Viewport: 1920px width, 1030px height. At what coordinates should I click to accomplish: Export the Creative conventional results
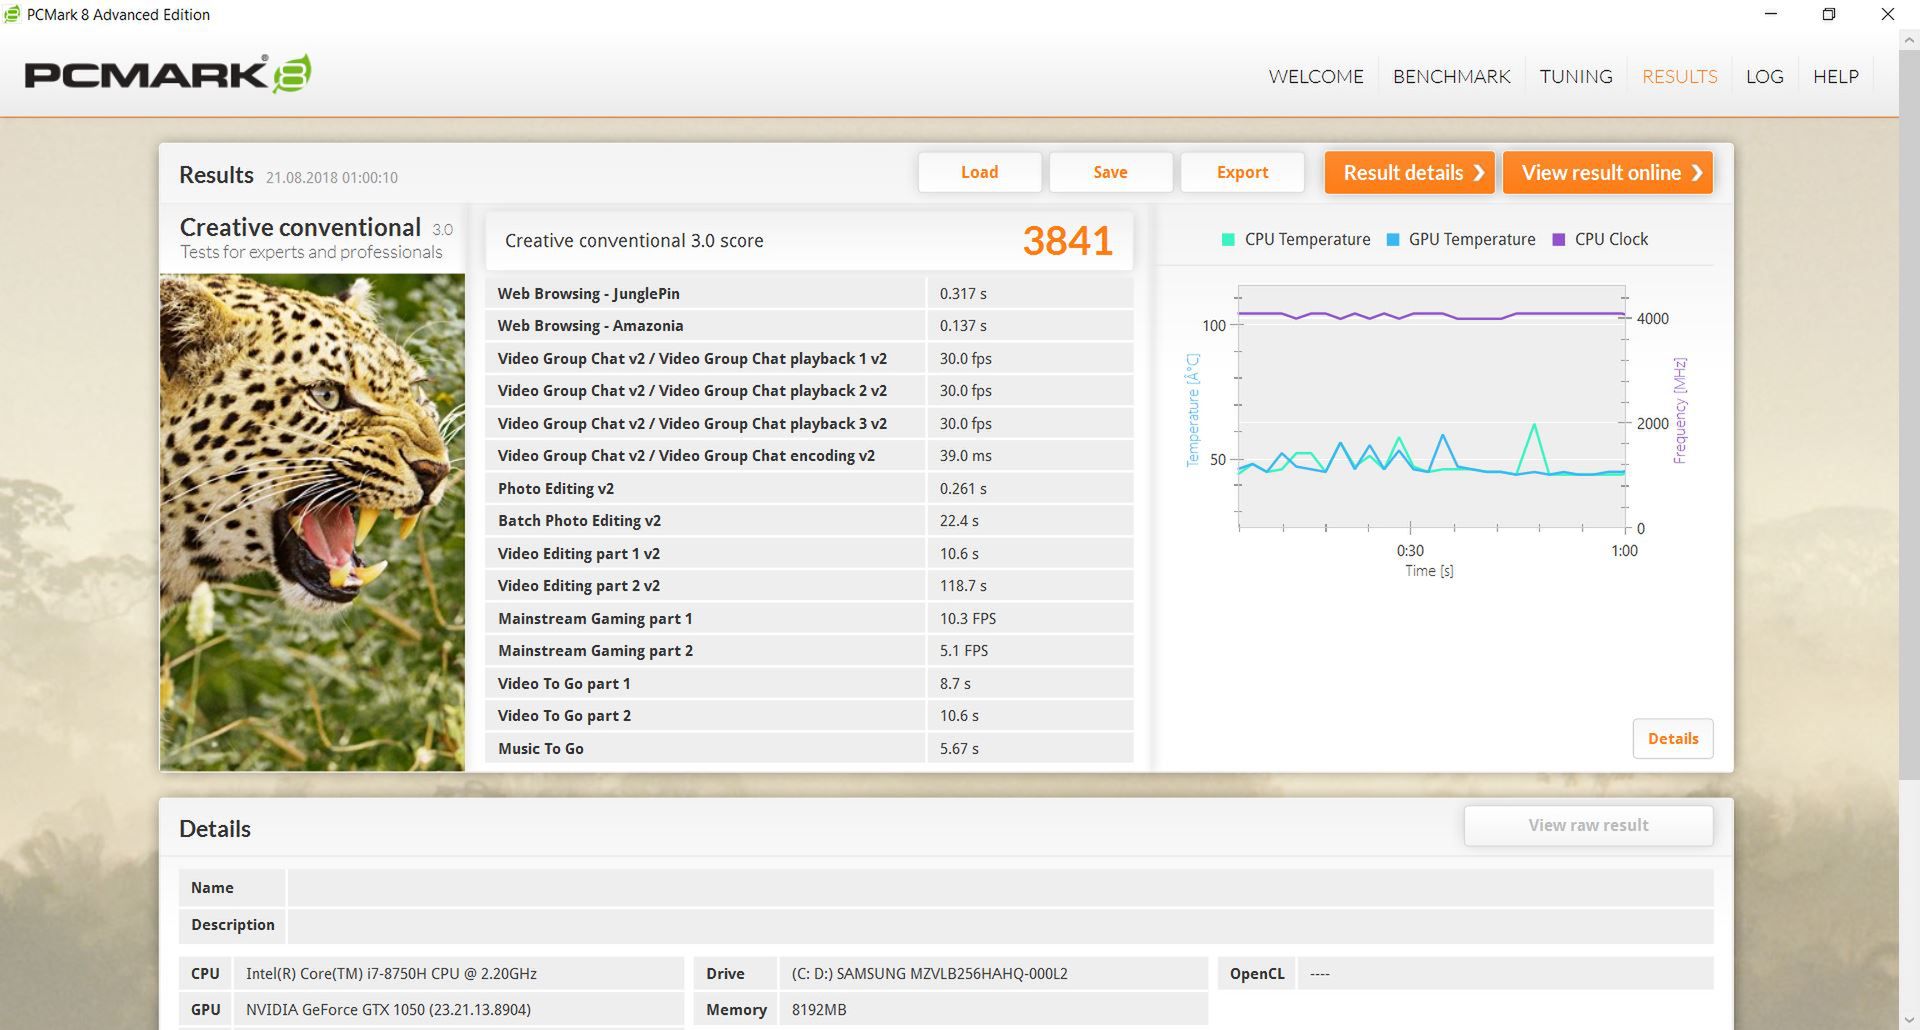(1241, 171)
